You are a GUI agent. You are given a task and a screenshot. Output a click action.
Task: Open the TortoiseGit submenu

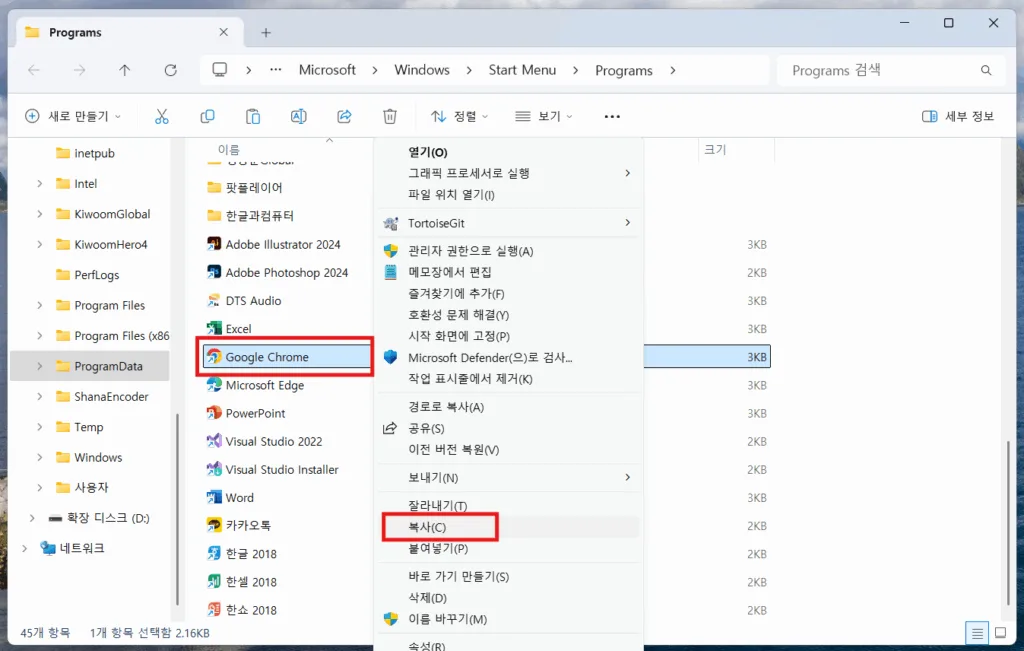coord(508,223)
